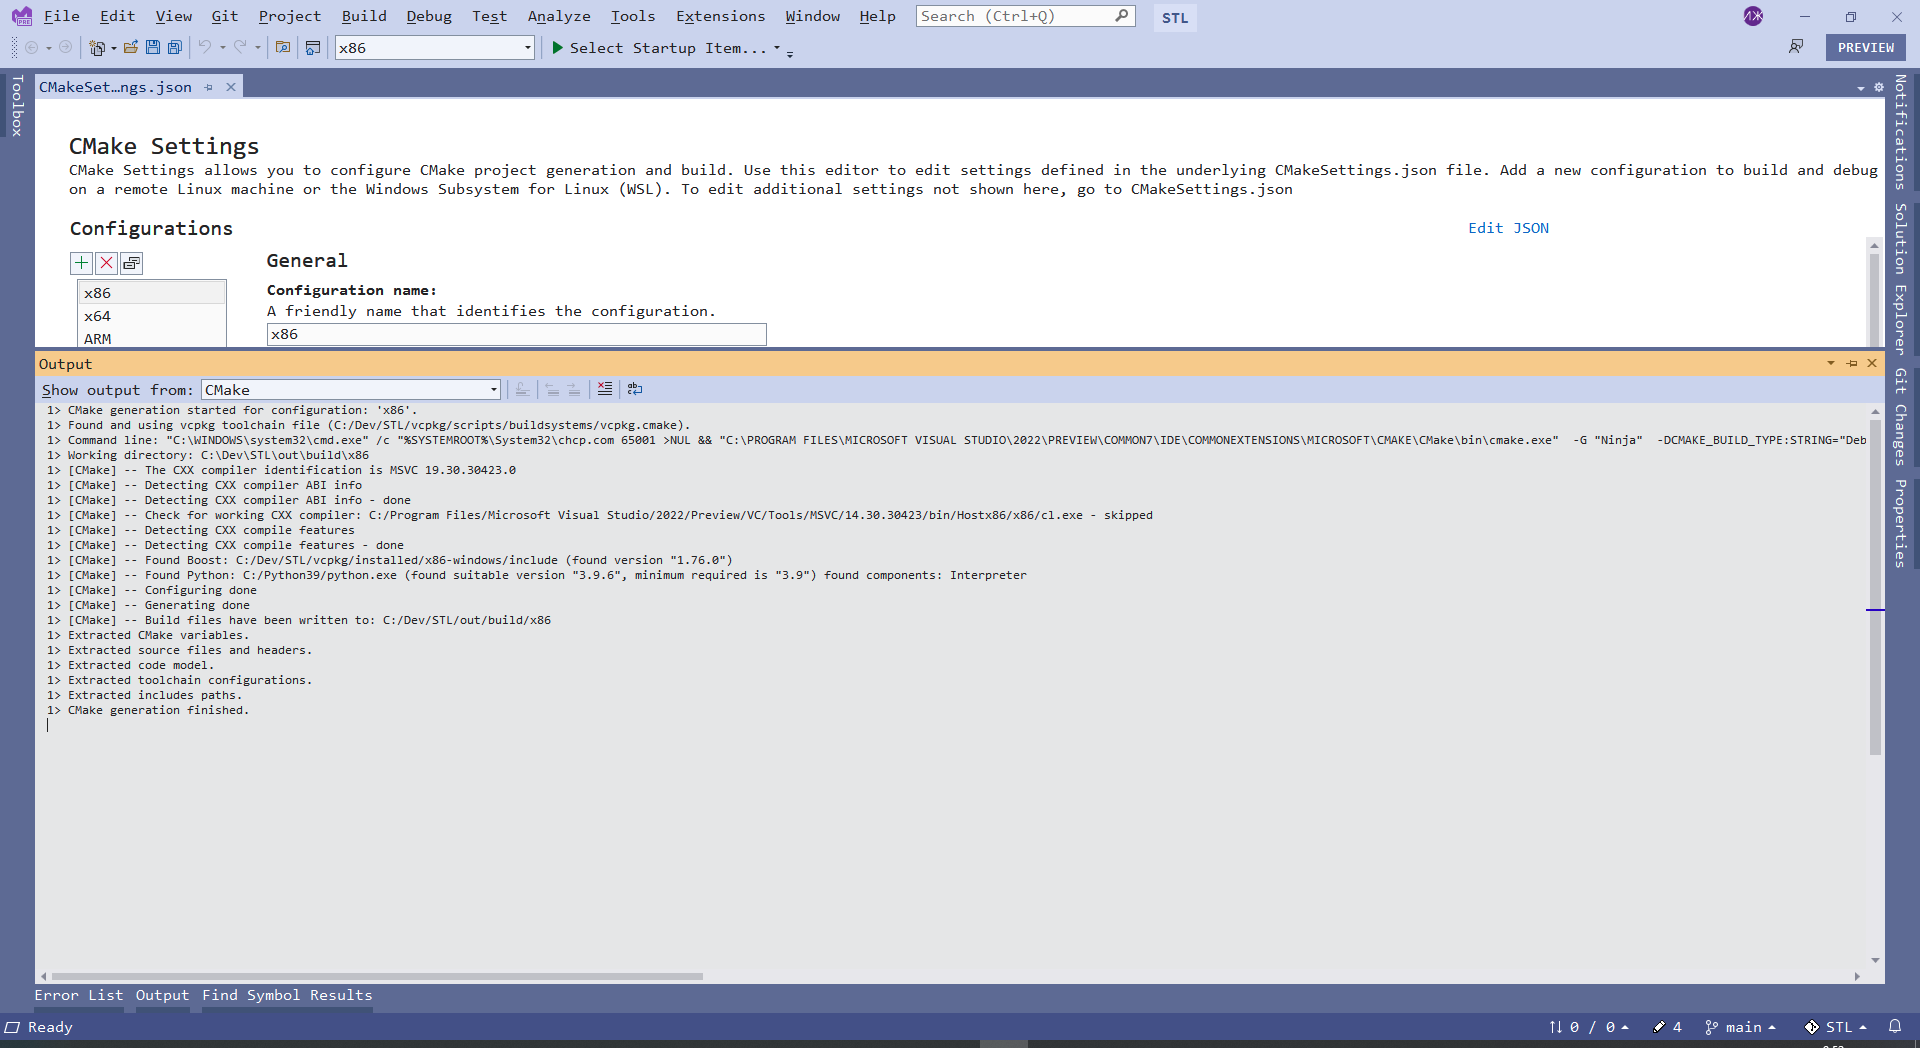The height and width of the screenshot is (1048, 1920).
Task: Click the Navigate Forward arrow icon
Action: click(x=66, y=47)
